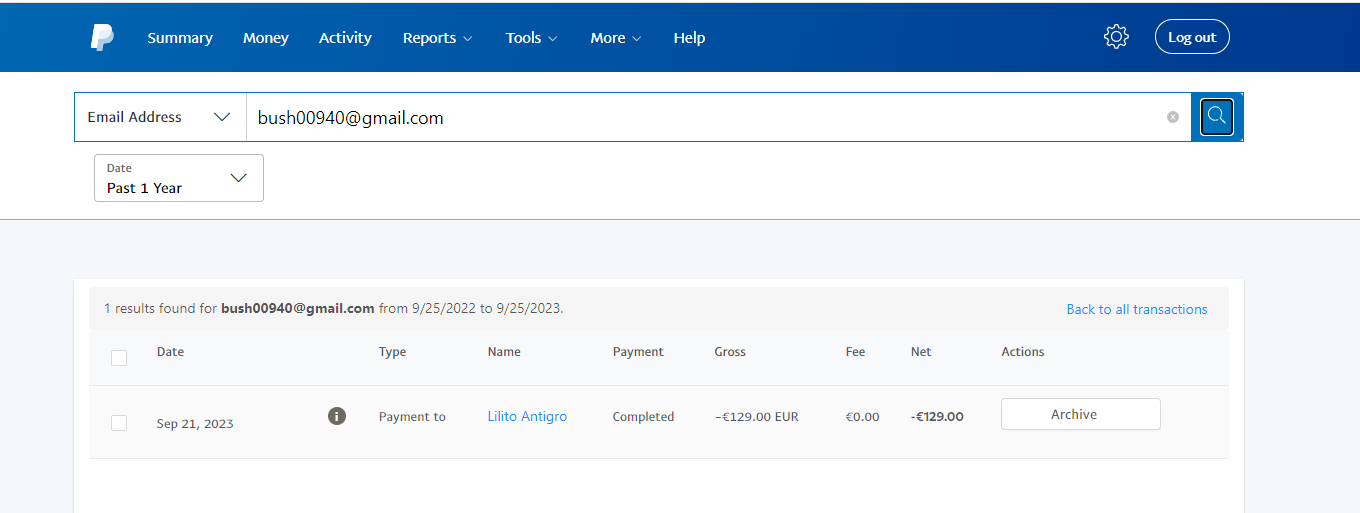Screen dimensions: 1360x513
Task: Follow the Back to all transactions link
Action: (x=1137, y=309)
